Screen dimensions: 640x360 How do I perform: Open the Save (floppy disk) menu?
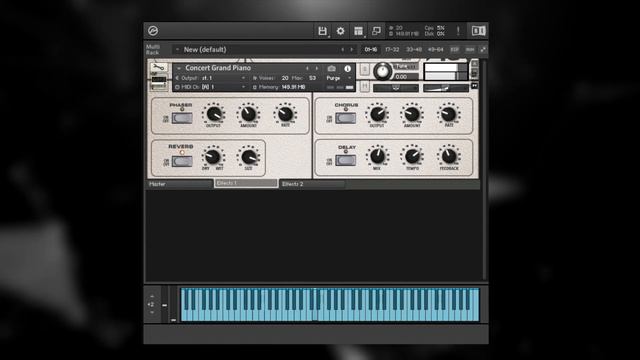tap(322, 31)
